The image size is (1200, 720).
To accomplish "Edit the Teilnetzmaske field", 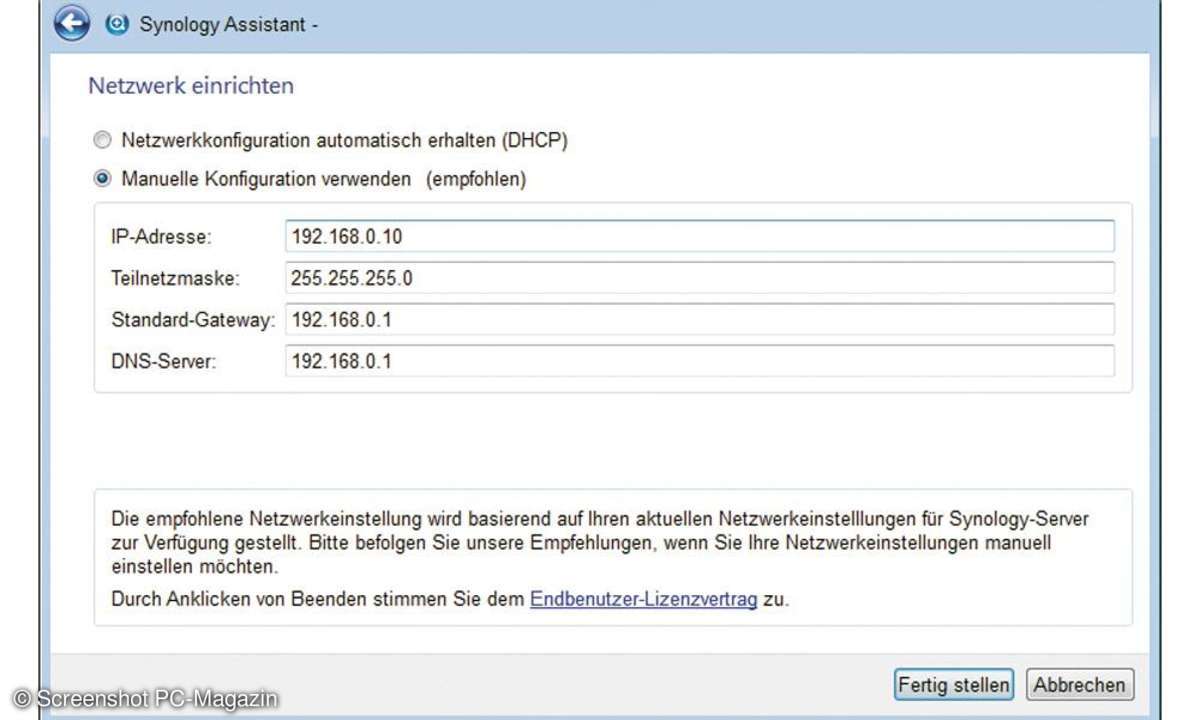I will [699, 278].
